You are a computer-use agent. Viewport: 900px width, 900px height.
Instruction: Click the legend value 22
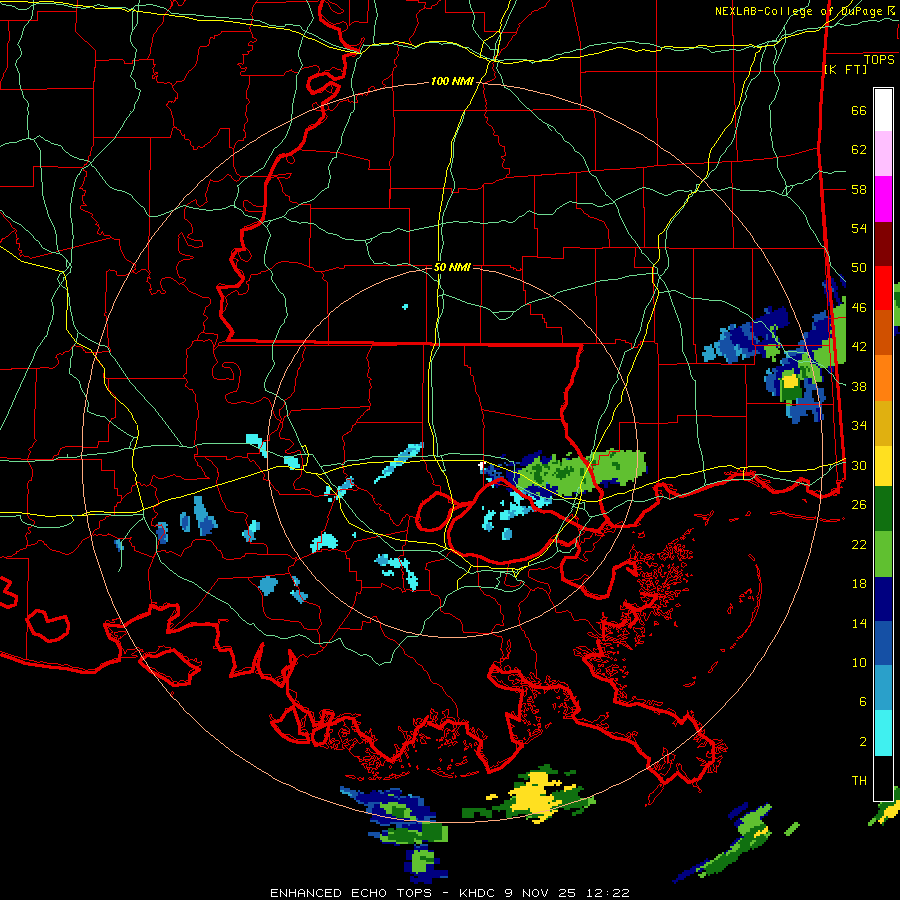coord(859,544)
